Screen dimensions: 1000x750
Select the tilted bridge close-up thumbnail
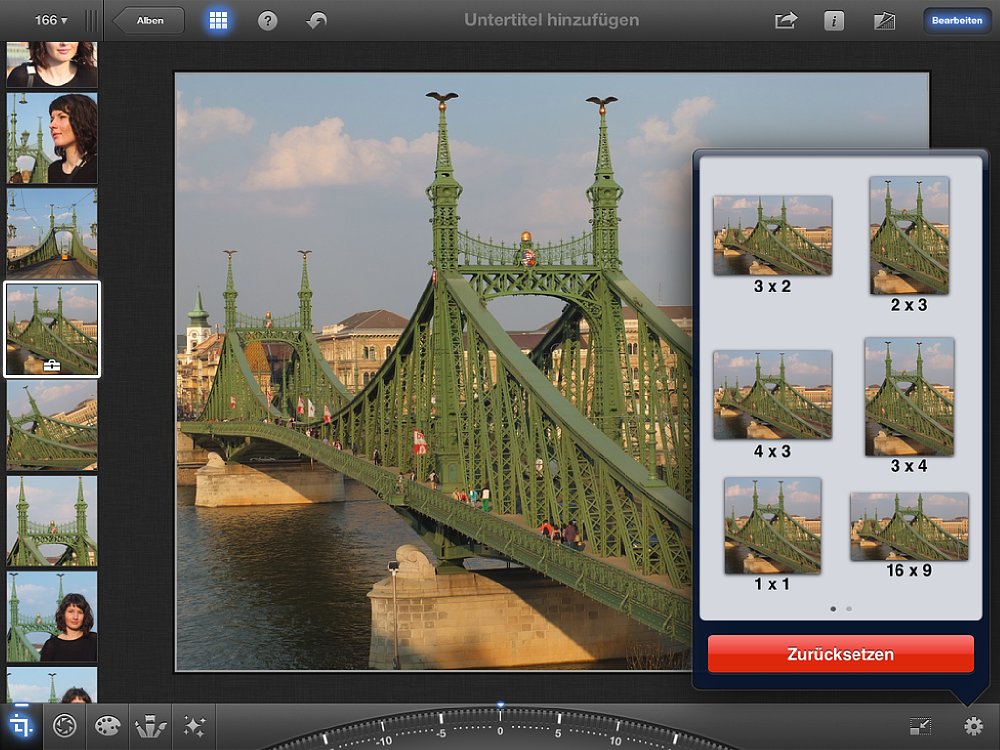click(x=52, y=425)
